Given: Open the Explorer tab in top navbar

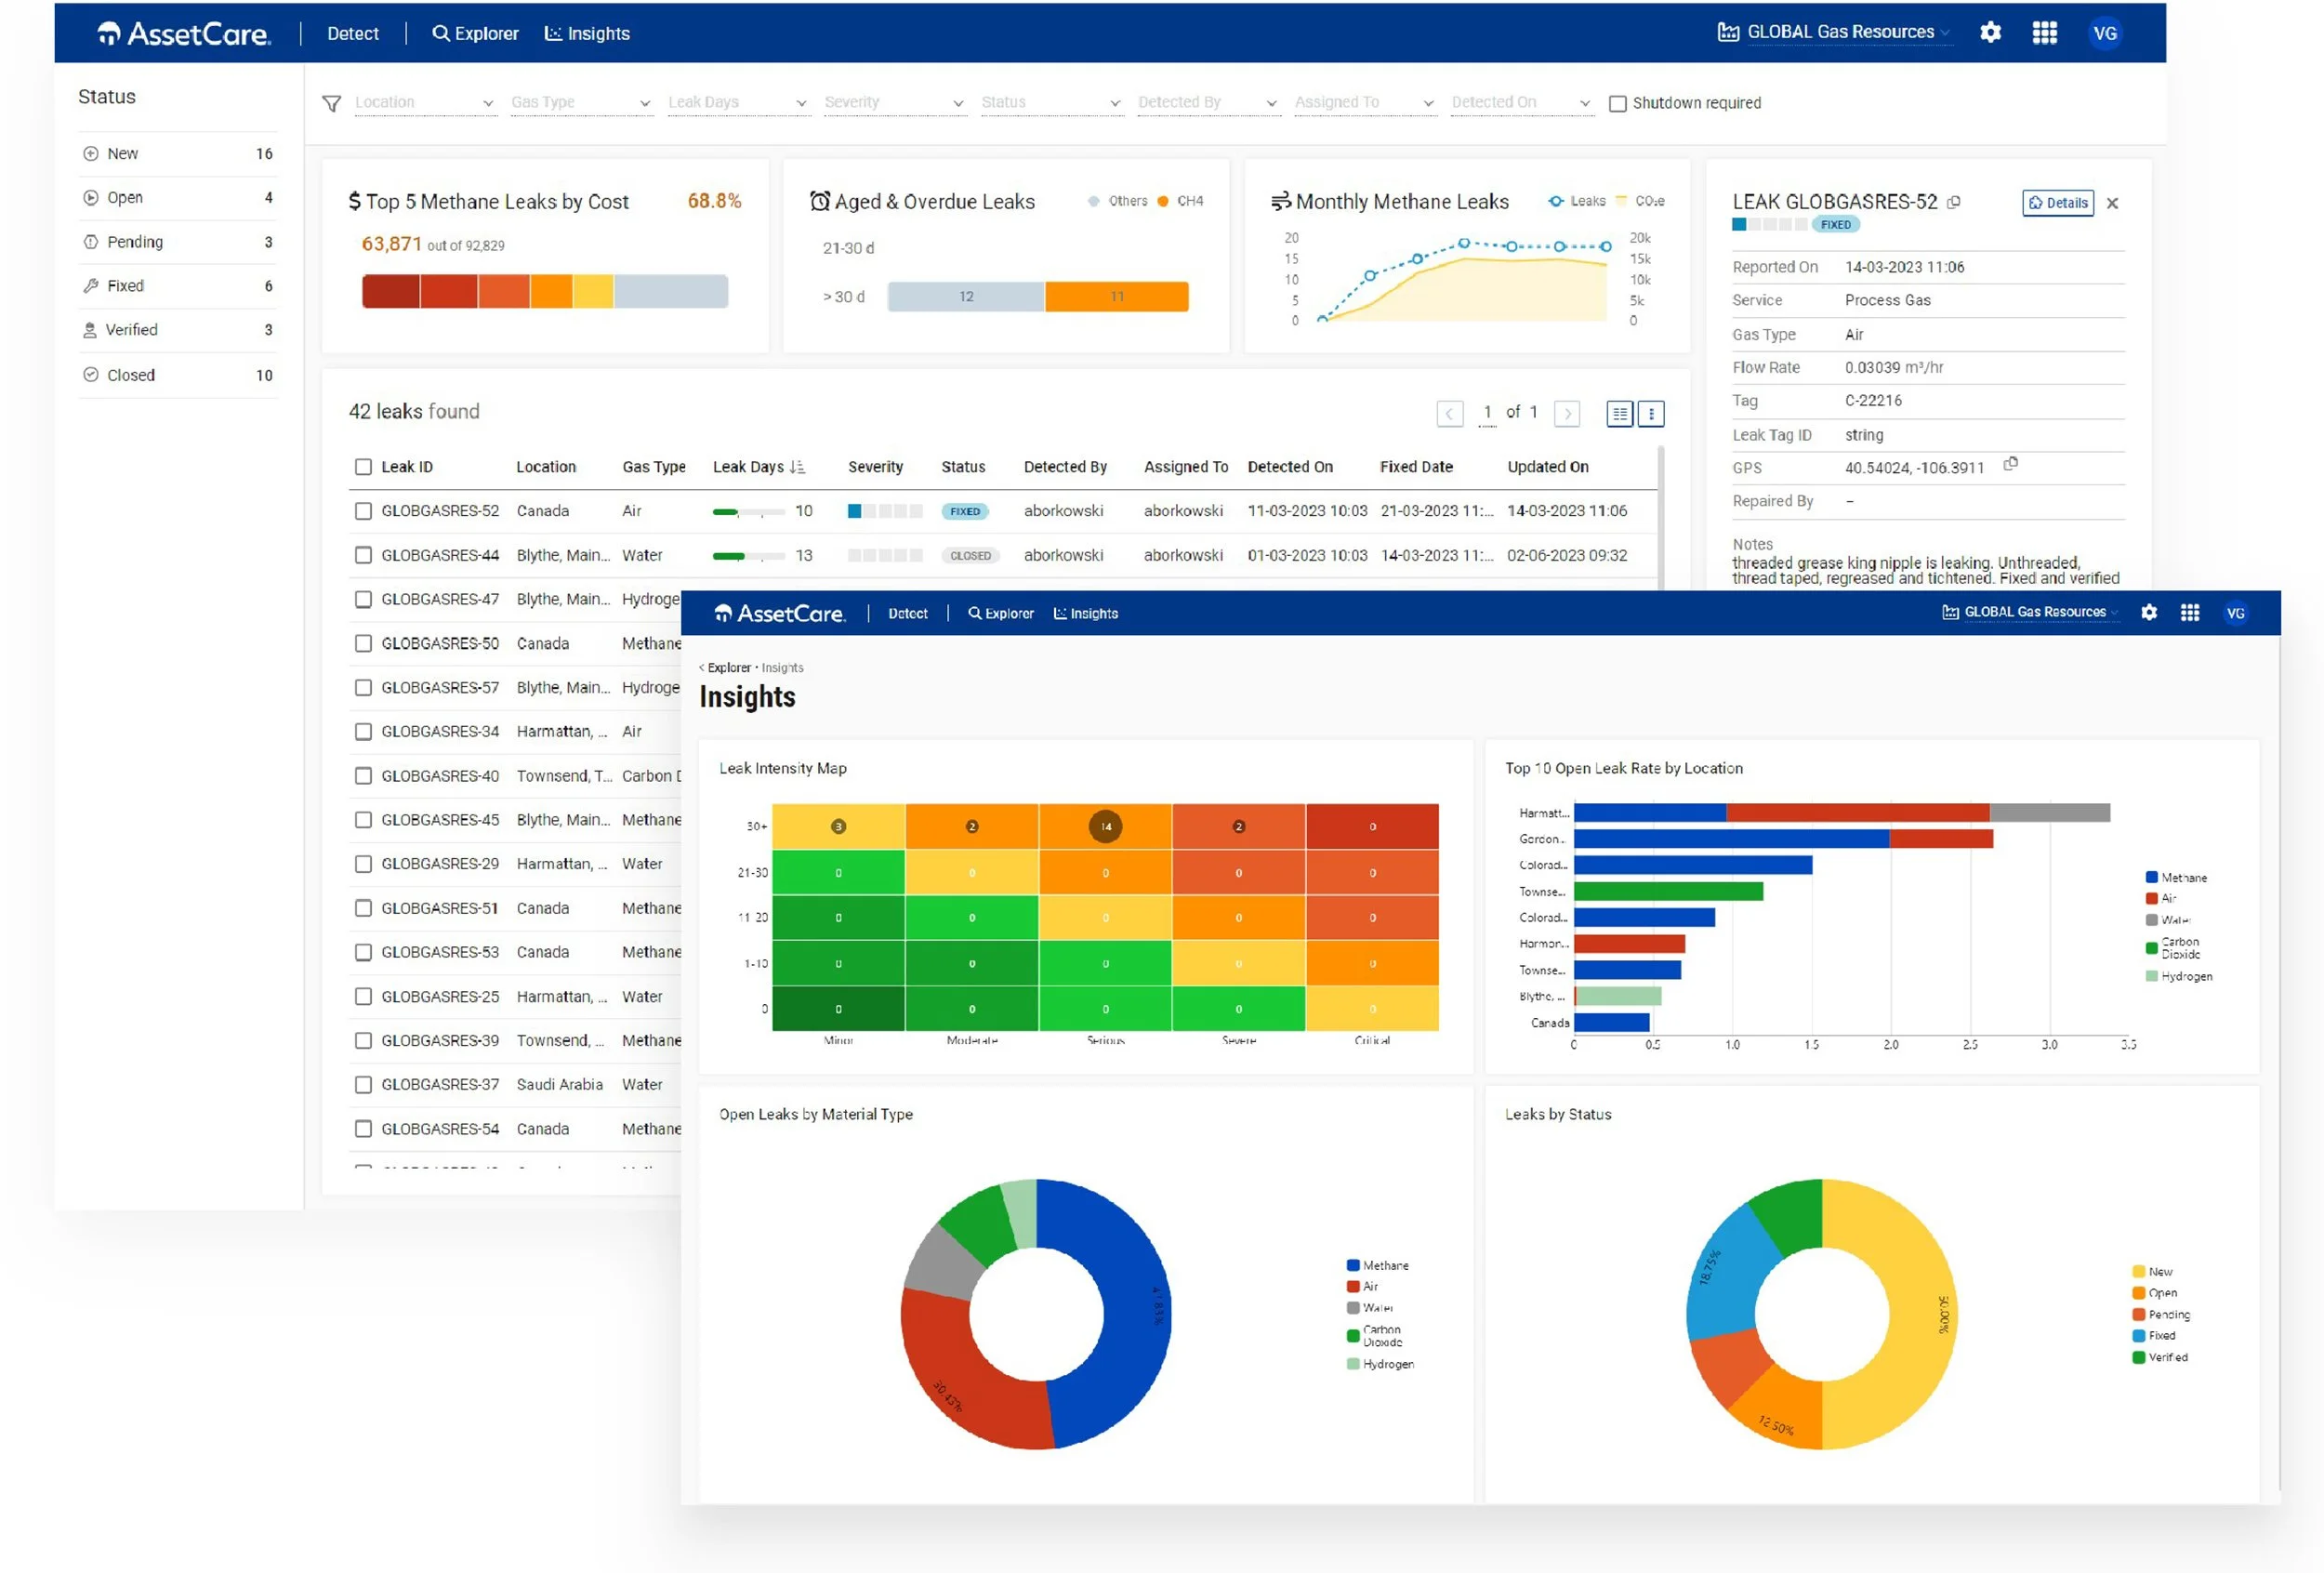Looking at the screenshot, I should pyautogui.click(x=475, y=34).
